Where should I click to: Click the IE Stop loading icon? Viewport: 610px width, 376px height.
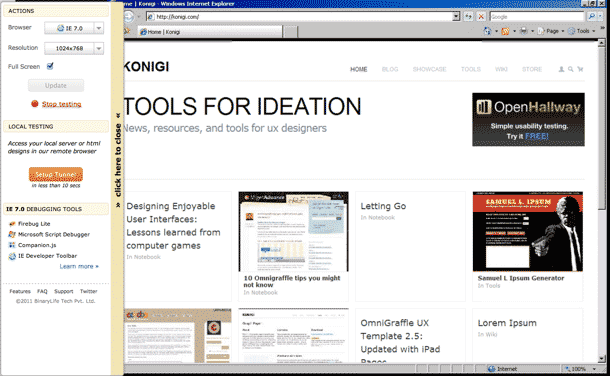pyautogui.click(x=481, y=17)
